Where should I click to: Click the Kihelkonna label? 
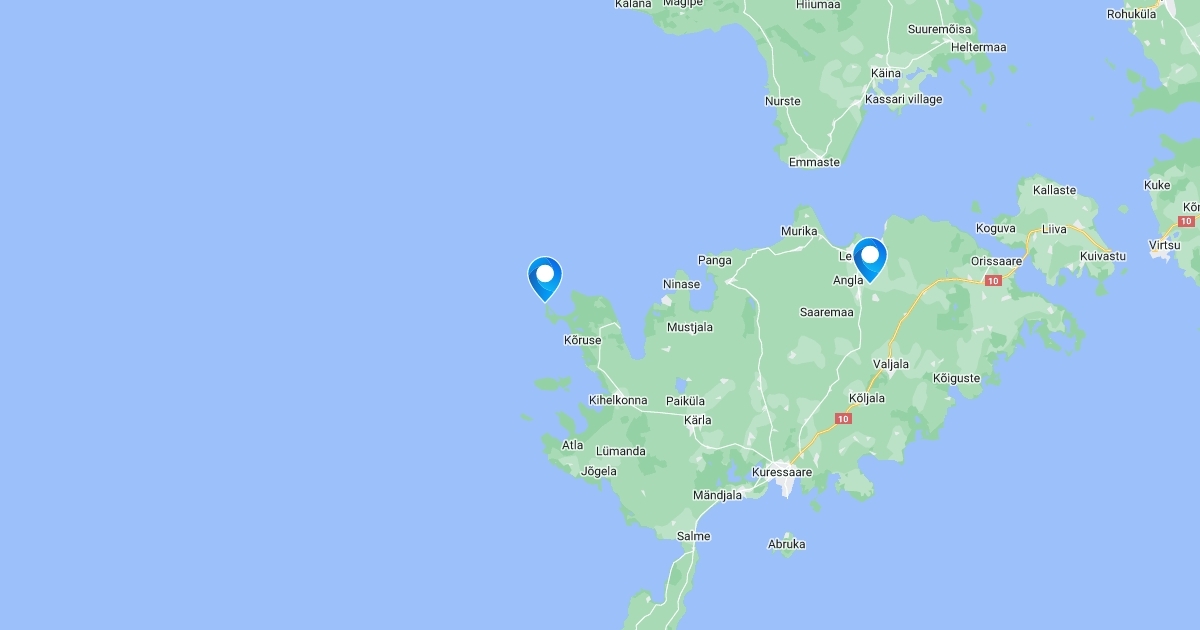[618, 400]
